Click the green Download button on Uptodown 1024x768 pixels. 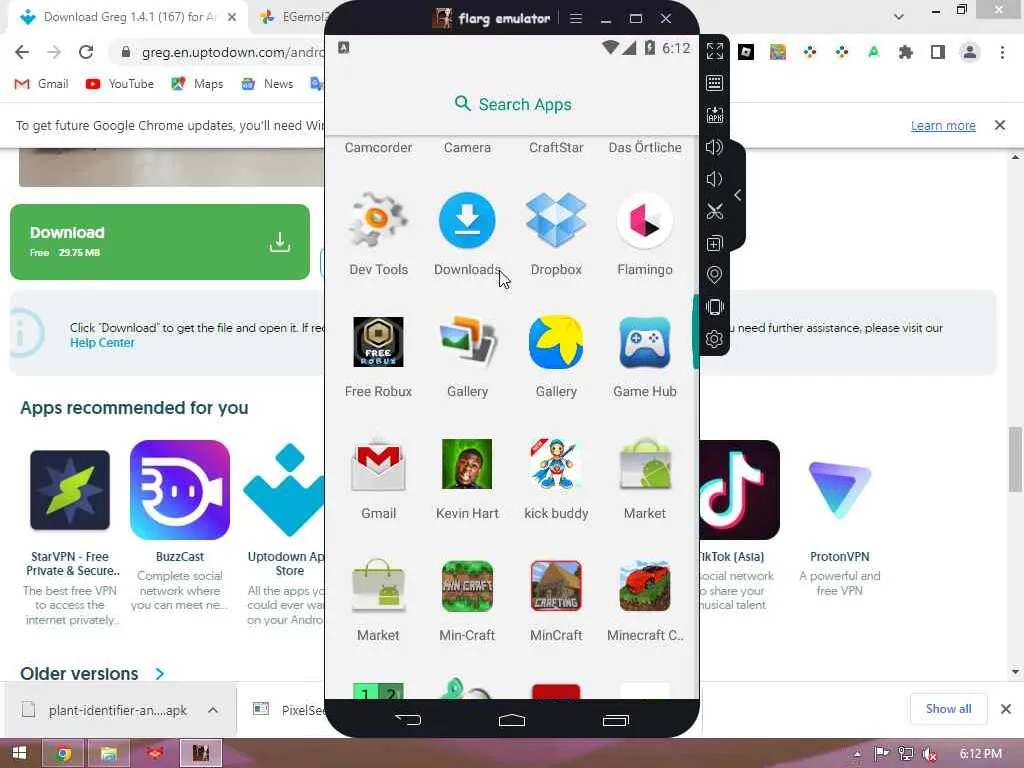[160, 242]
